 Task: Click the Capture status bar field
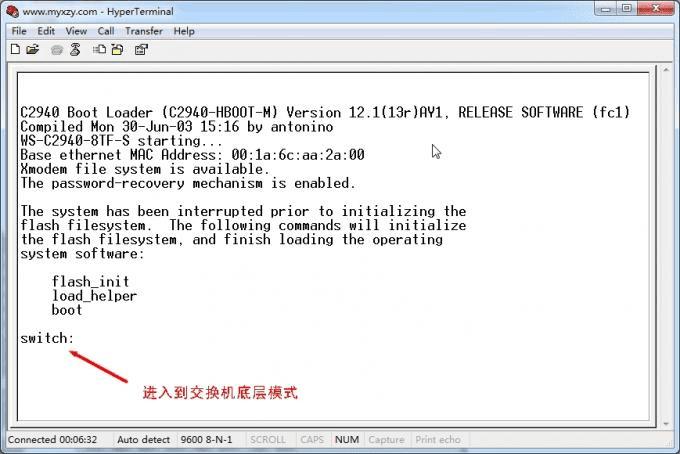(x=386, y=440)
